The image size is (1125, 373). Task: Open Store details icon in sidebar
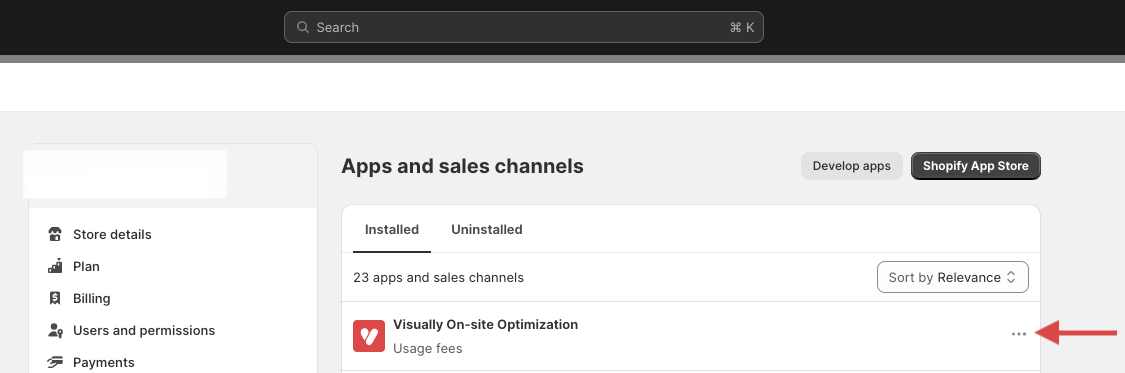point(55,235)
